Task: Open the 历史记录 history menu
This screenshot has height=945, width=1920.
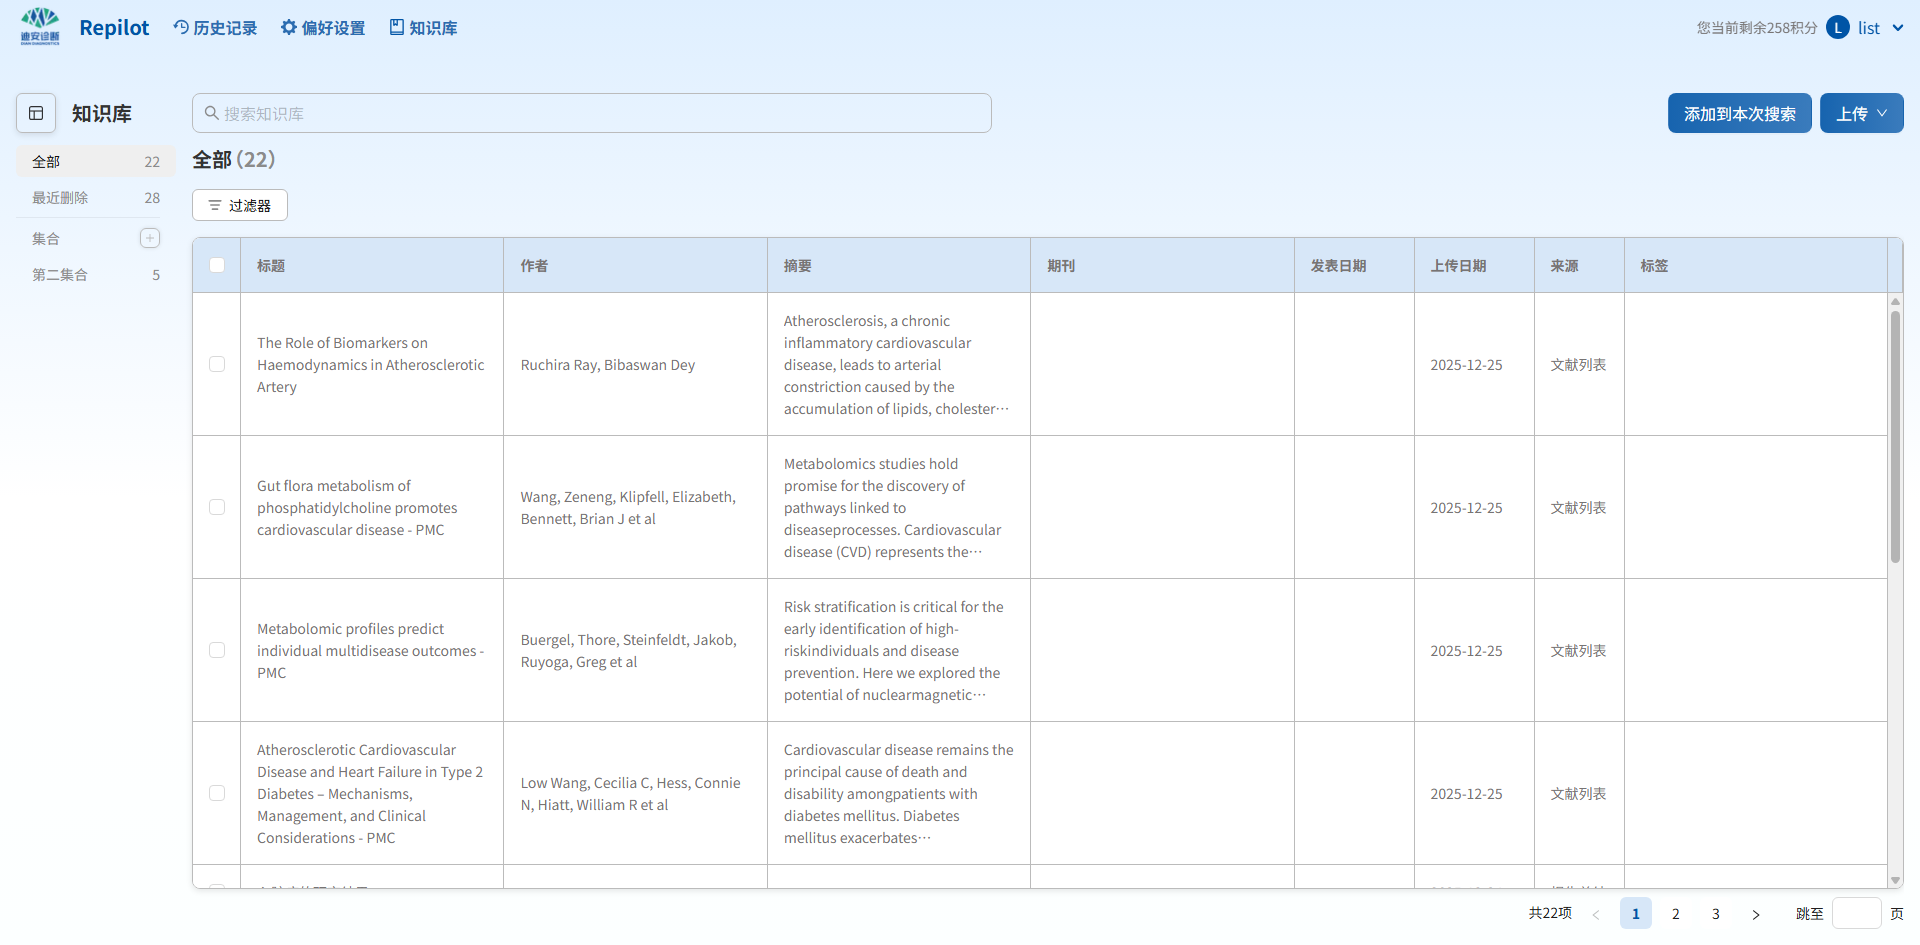Action: tap(215, 28)
